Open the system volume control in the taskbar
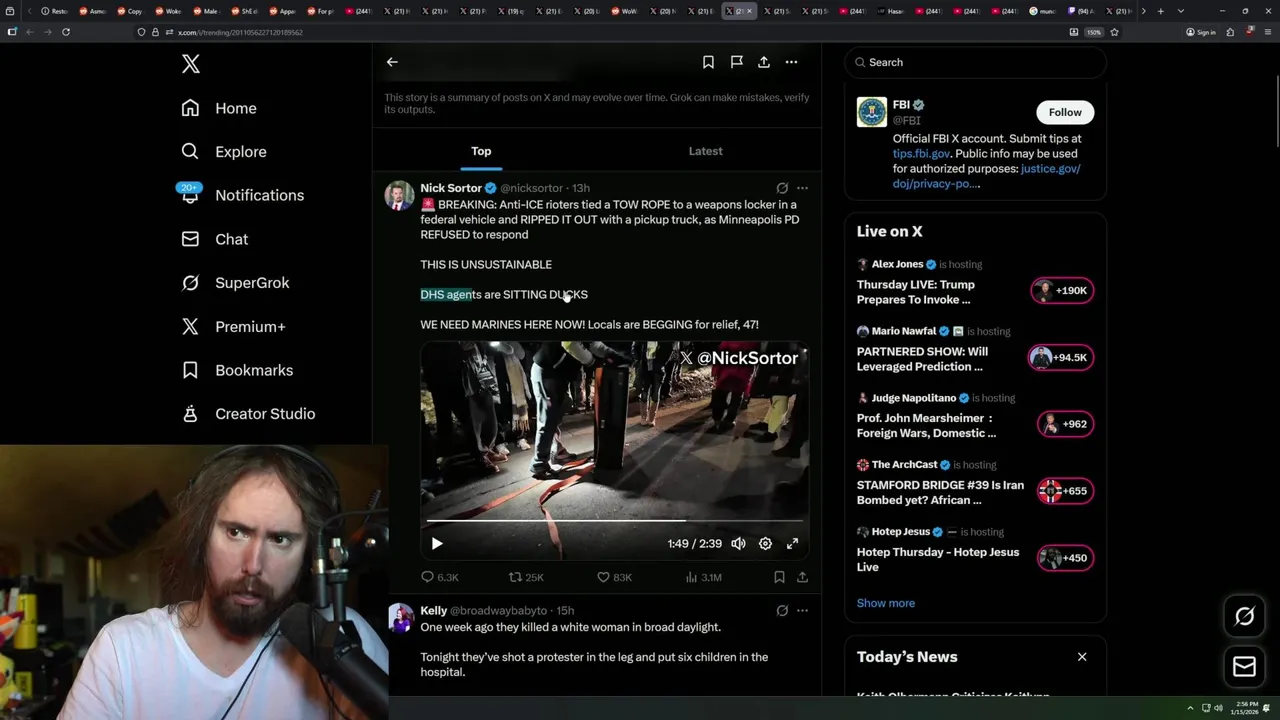 coord(1218,708)
